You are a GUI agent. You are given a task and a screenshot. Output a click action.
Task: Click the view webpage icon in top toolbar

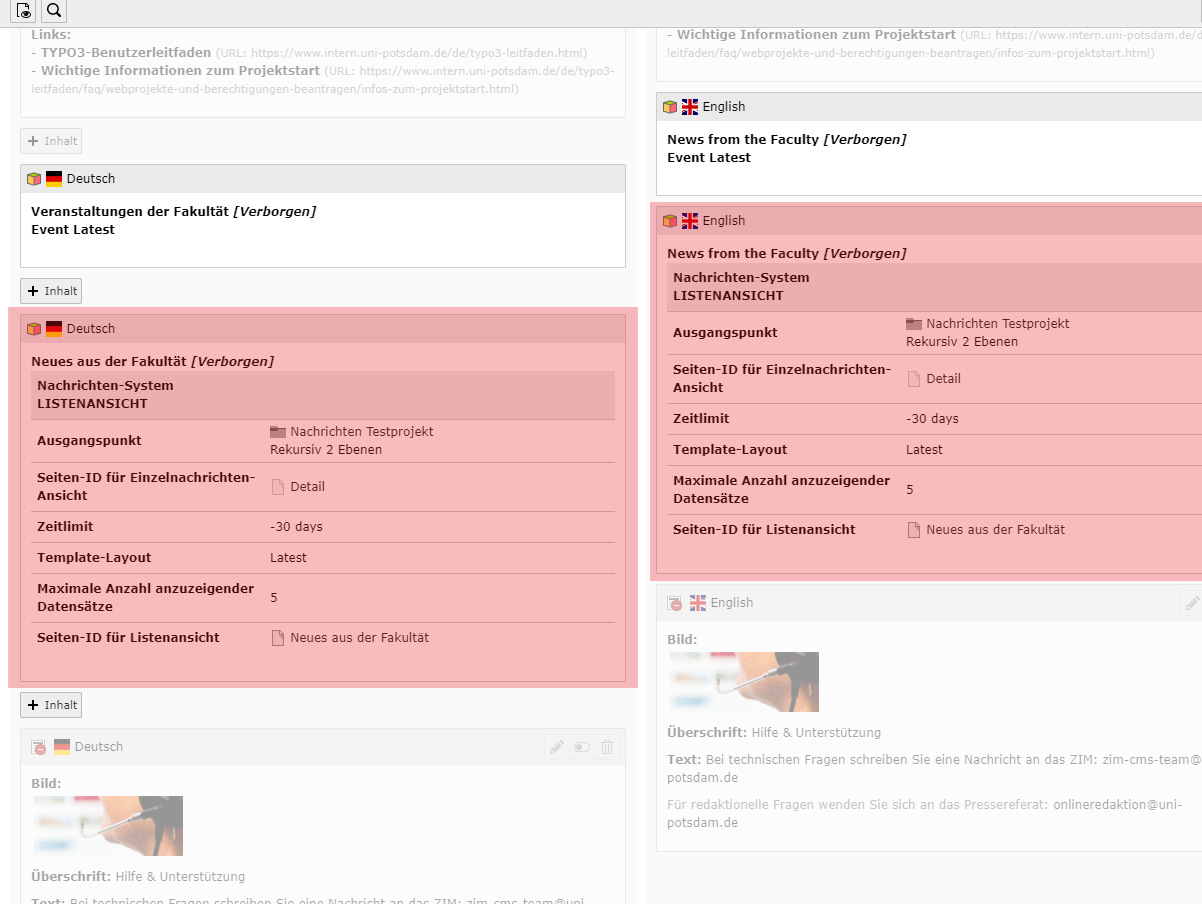point(24,11)
